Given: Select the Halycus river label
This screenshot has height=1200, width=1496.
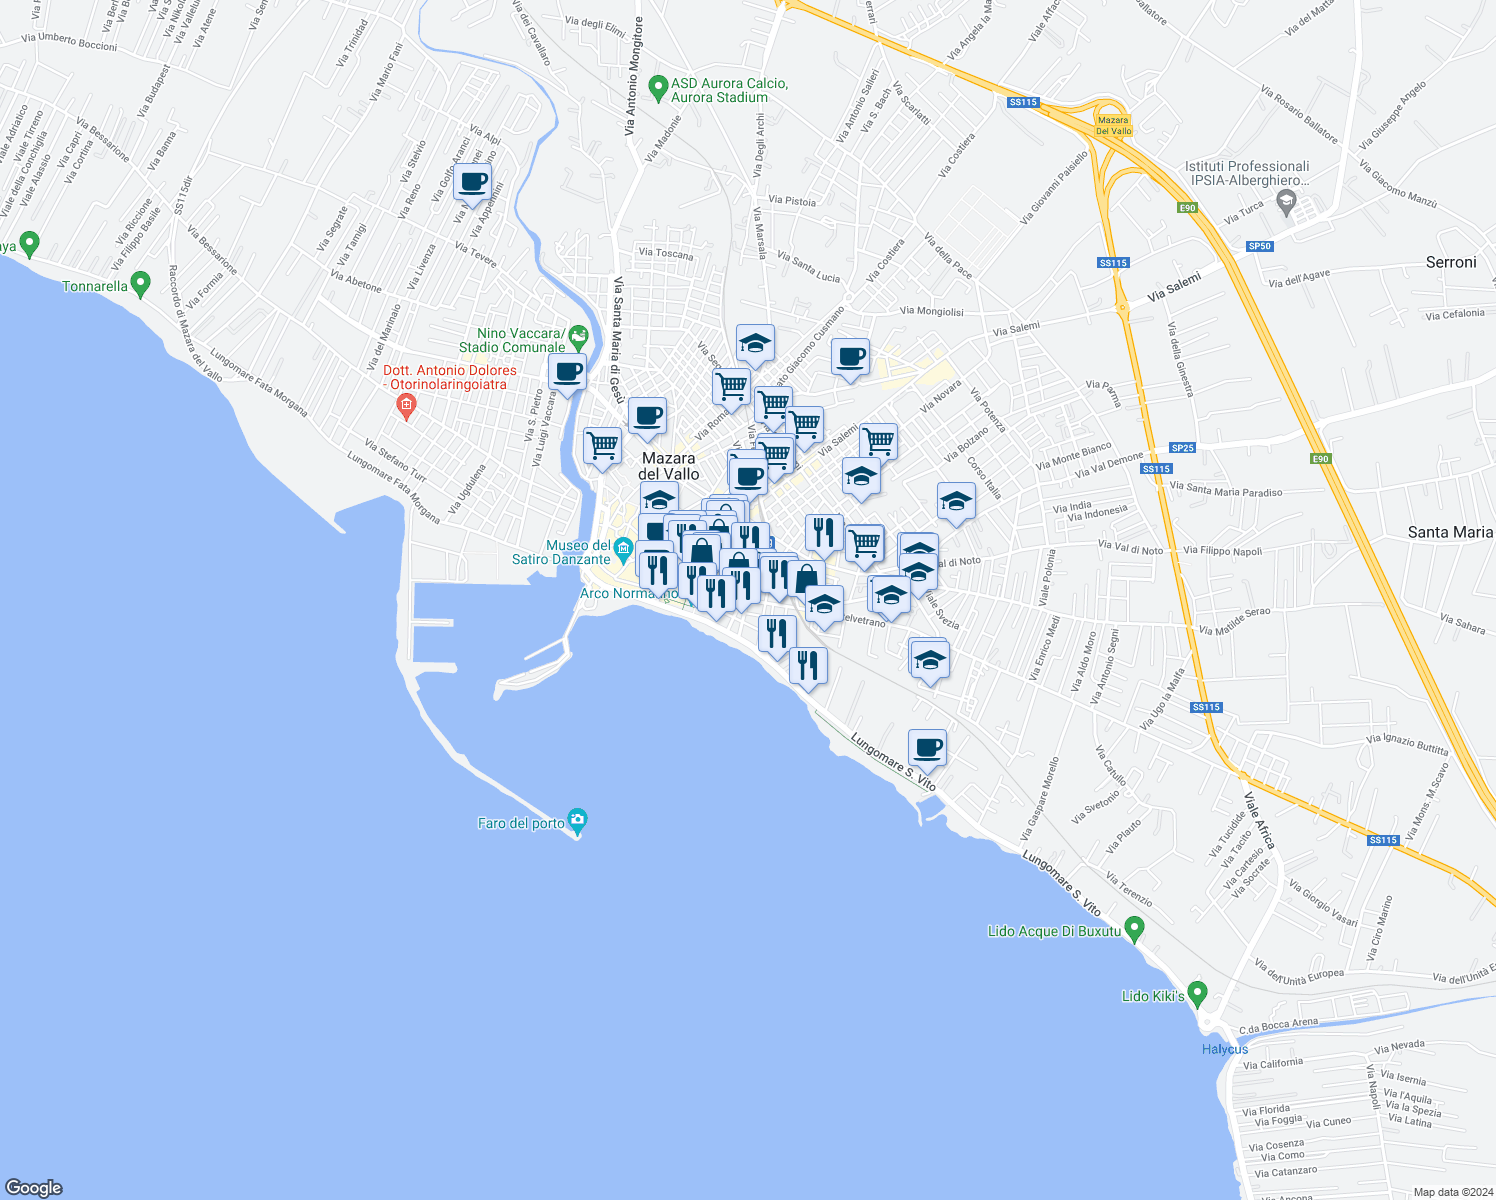Looking at the screenshot, I should tap(1225, 1049).
